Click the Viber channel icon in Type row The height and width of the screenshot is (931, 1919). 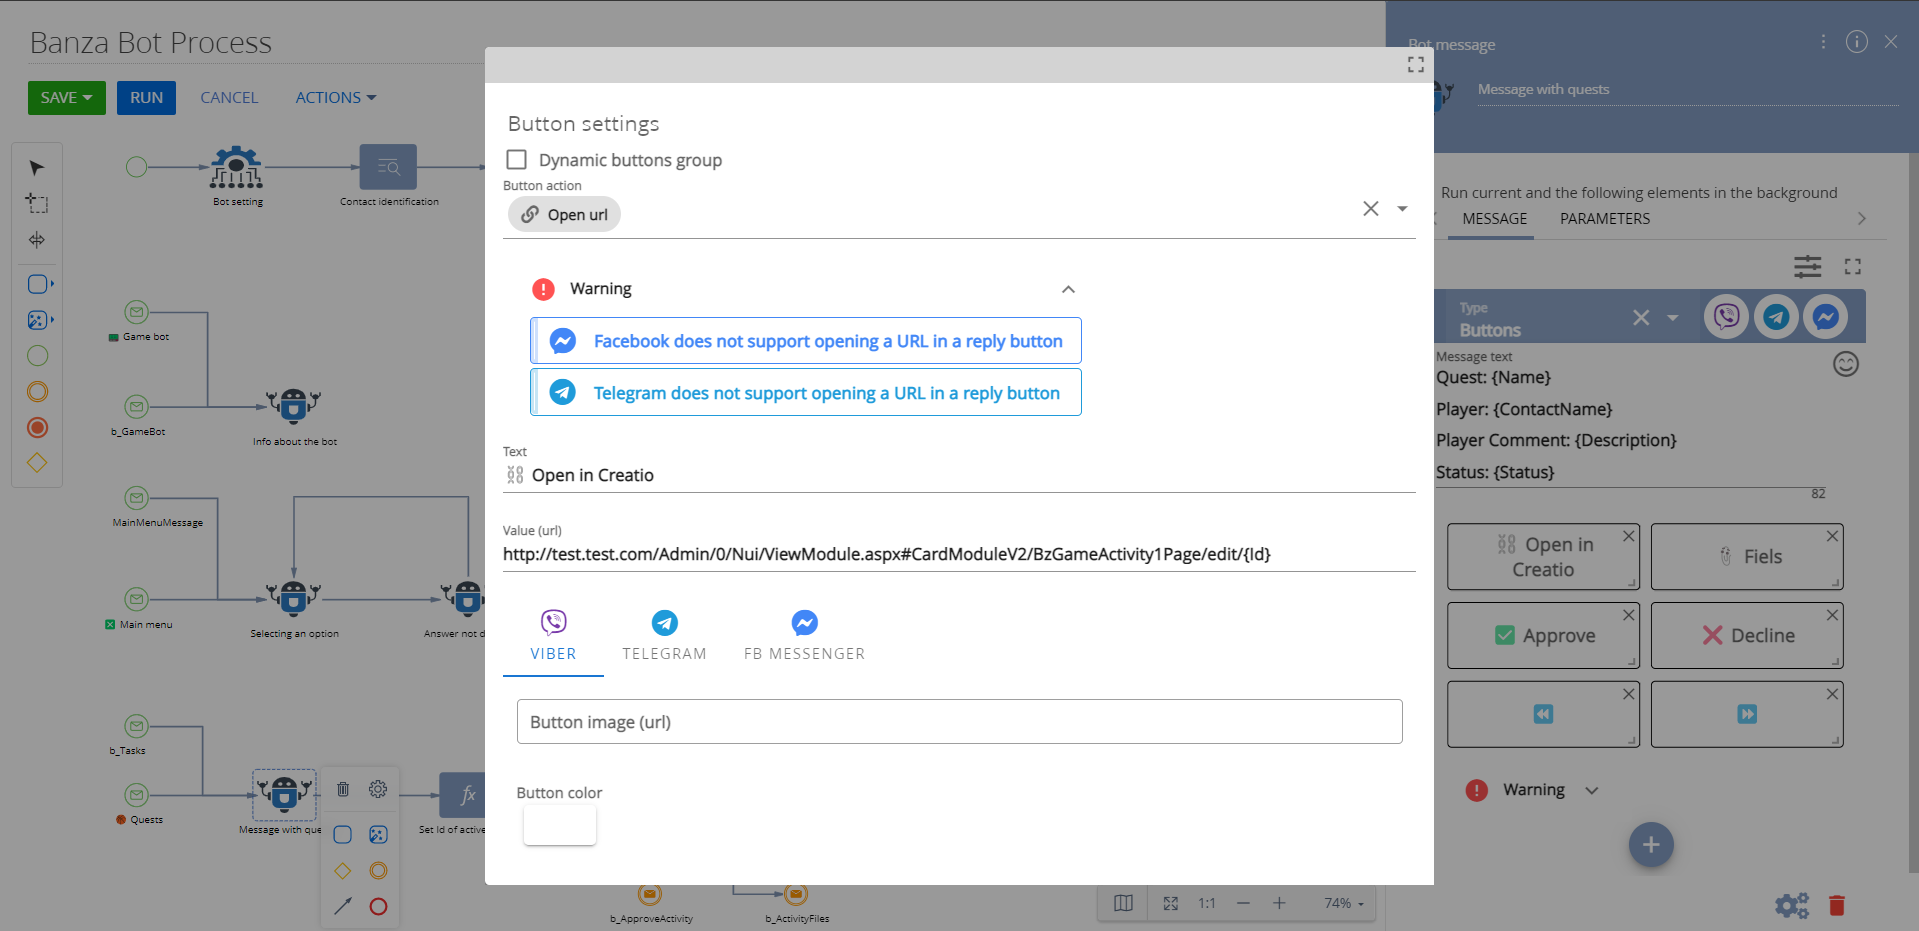(x=1726, y=317)
